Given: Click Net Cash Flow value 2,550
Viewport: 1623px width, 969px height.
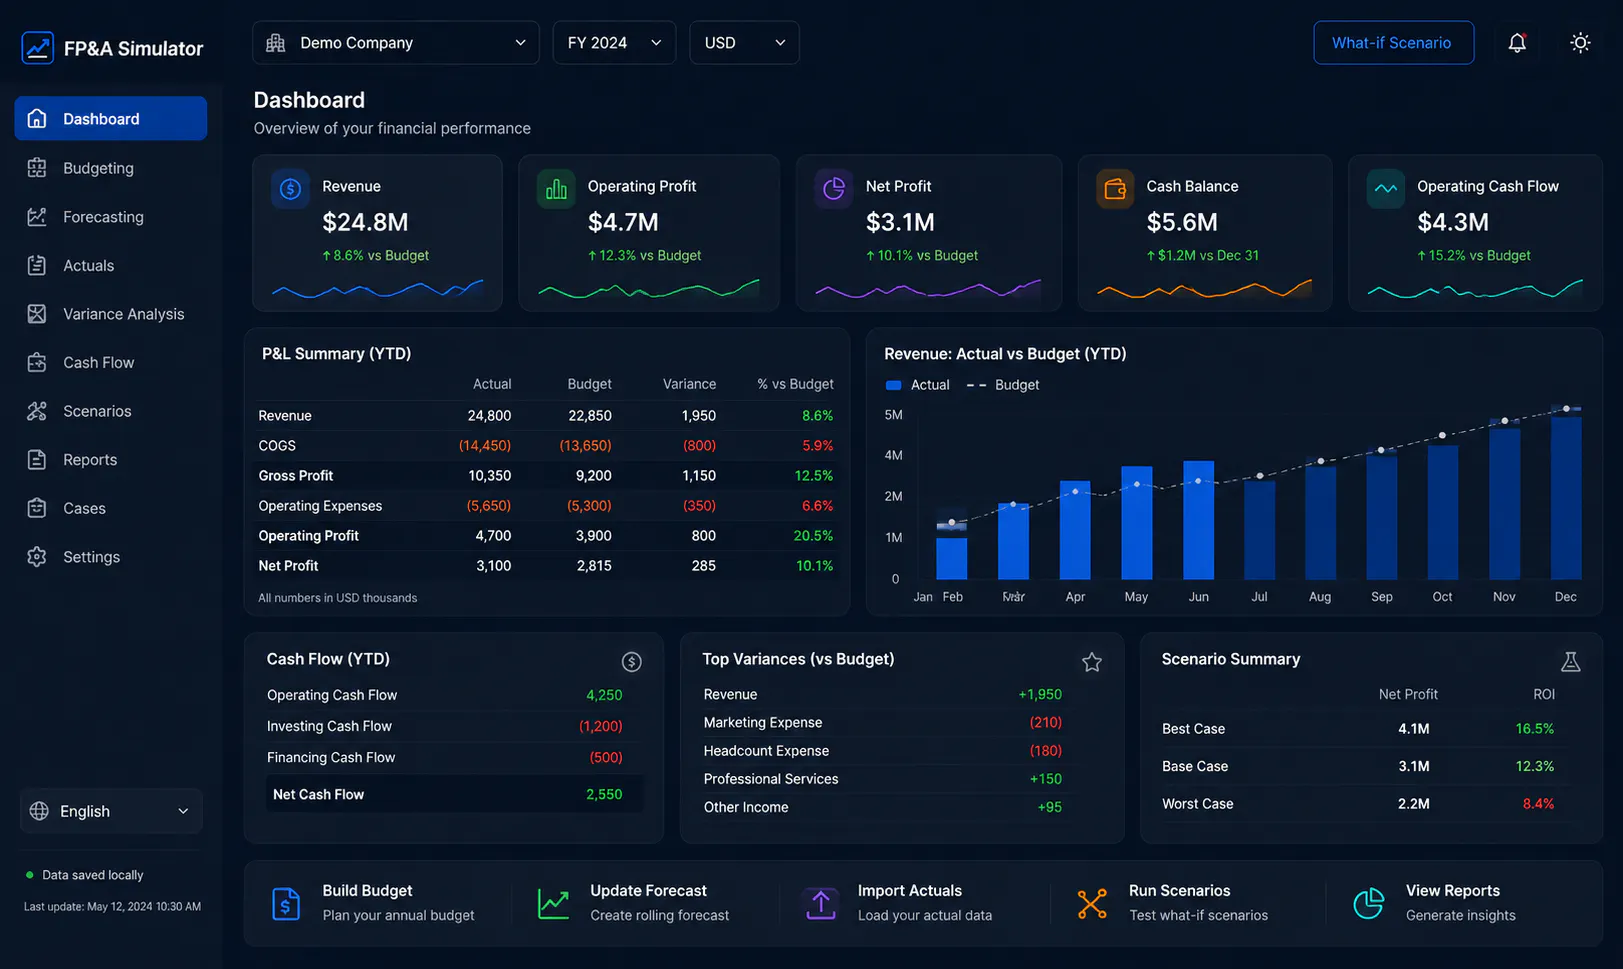Looking at the screenshot, I should point(604,795).
